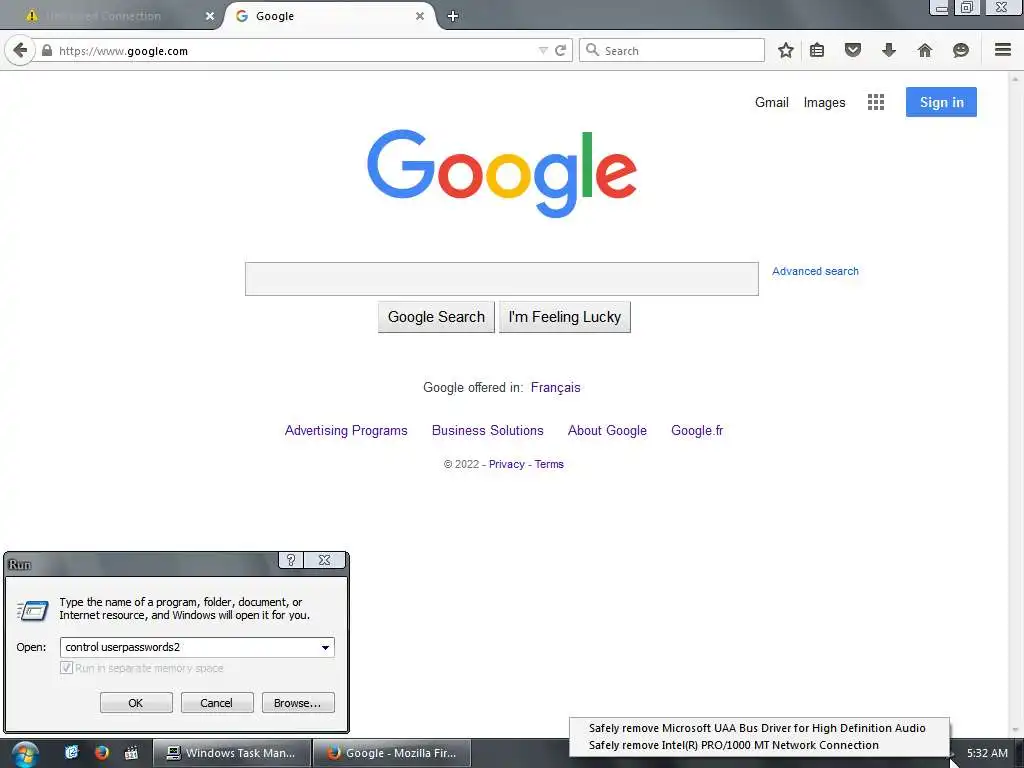Open a new tab with the plus button

[453, 16]
